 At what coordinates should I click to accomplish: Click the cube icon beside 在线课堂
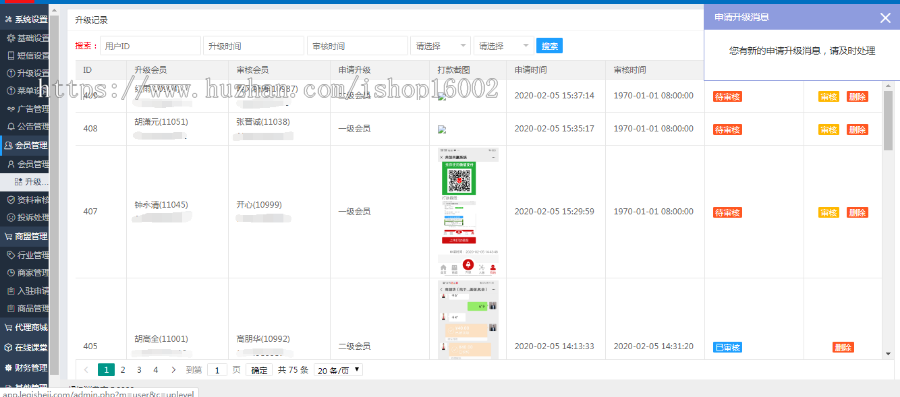[8, 347]
